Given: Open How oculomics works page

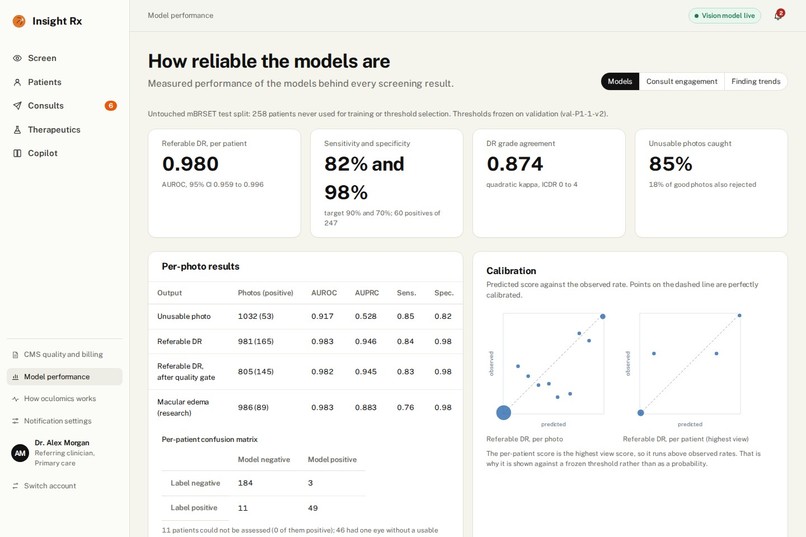Looking at the screenshot, I should tap(64, 399).
